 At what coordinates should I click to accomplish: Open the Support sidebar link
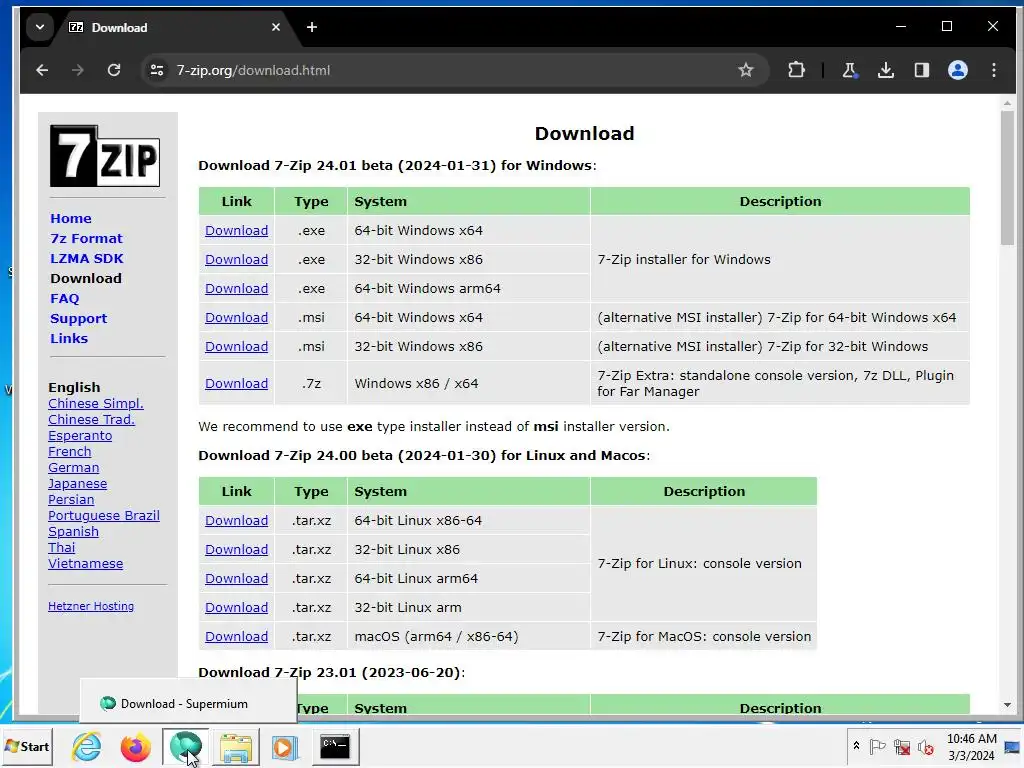click(x=78, y=319)
